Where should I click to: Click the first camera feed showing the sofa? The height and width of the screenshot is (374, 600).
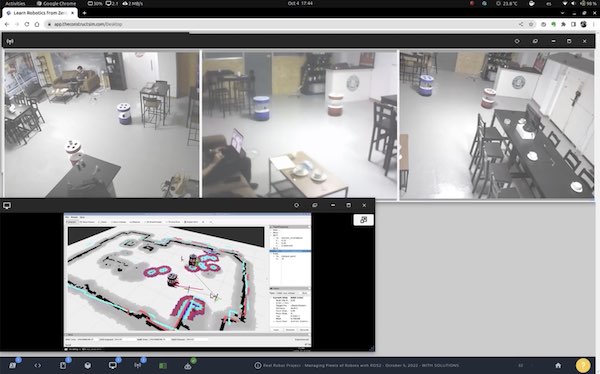click(x=102, y=125)
